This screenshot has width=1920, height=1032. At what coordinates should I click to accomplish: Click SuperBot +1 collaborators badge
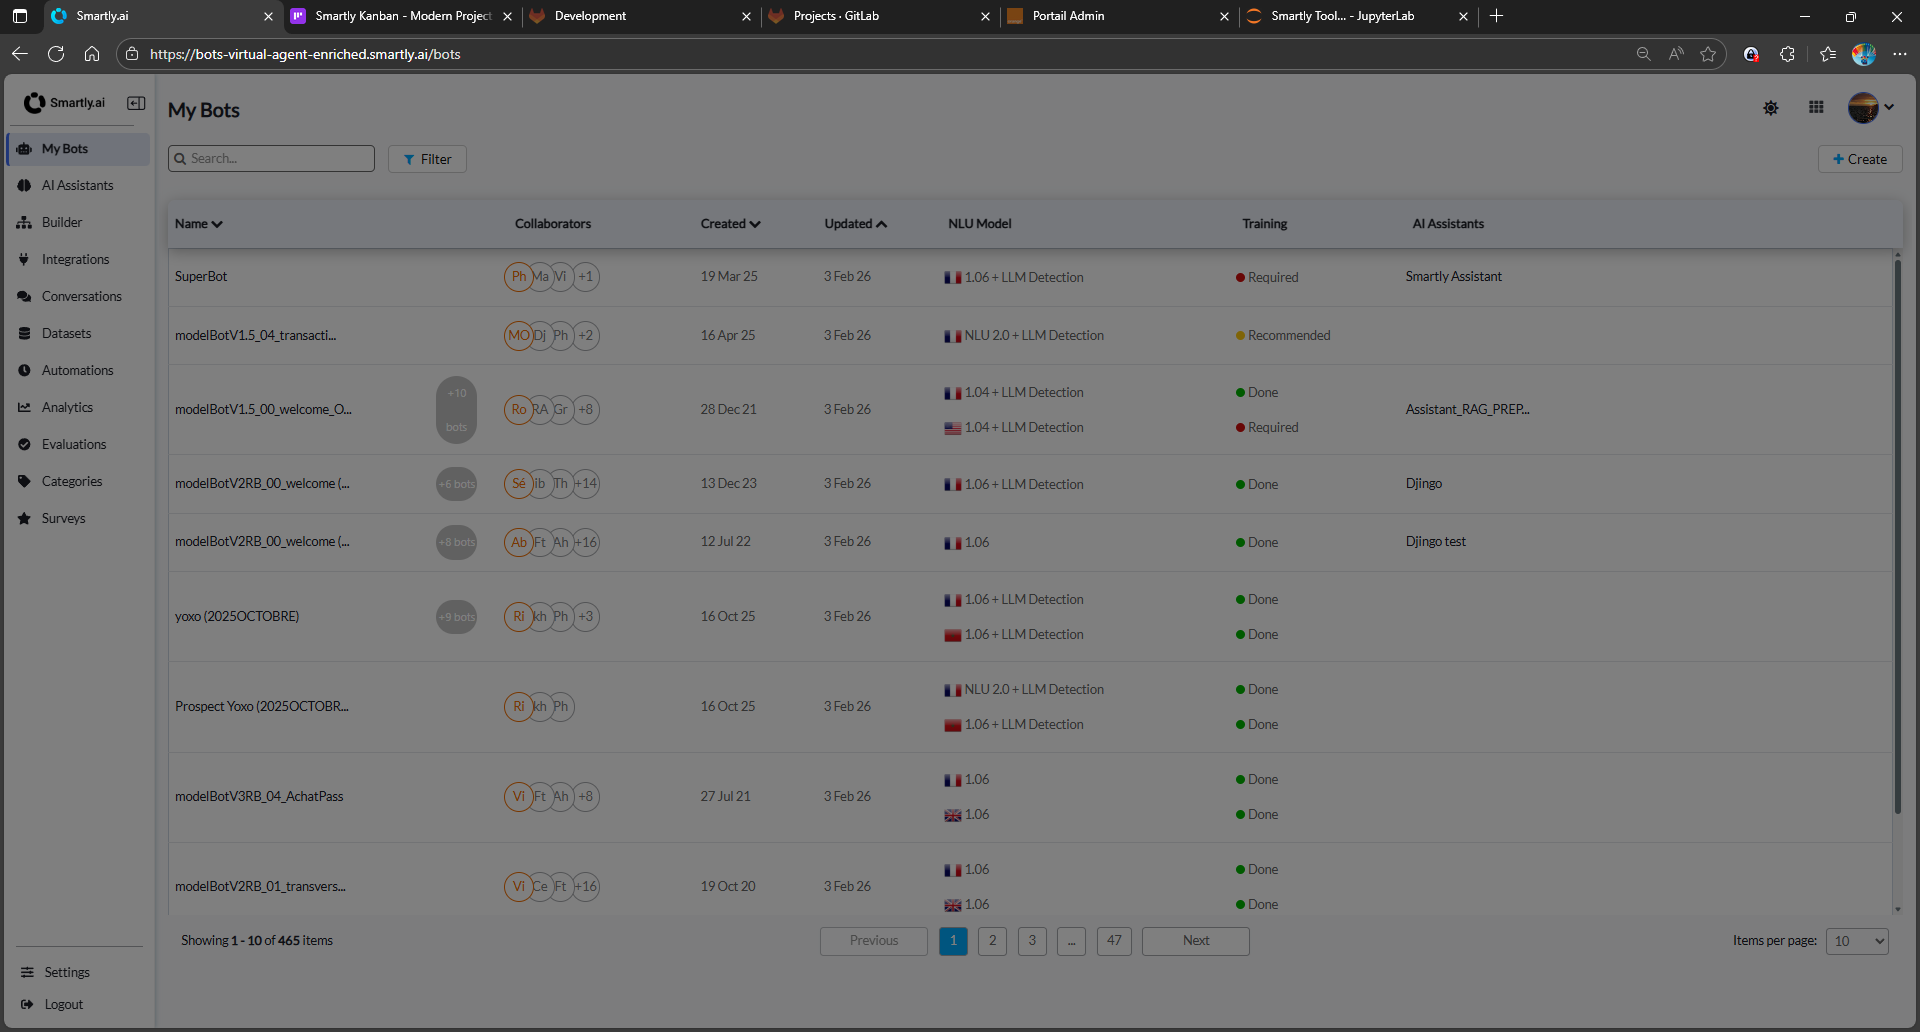click(586, 277)
